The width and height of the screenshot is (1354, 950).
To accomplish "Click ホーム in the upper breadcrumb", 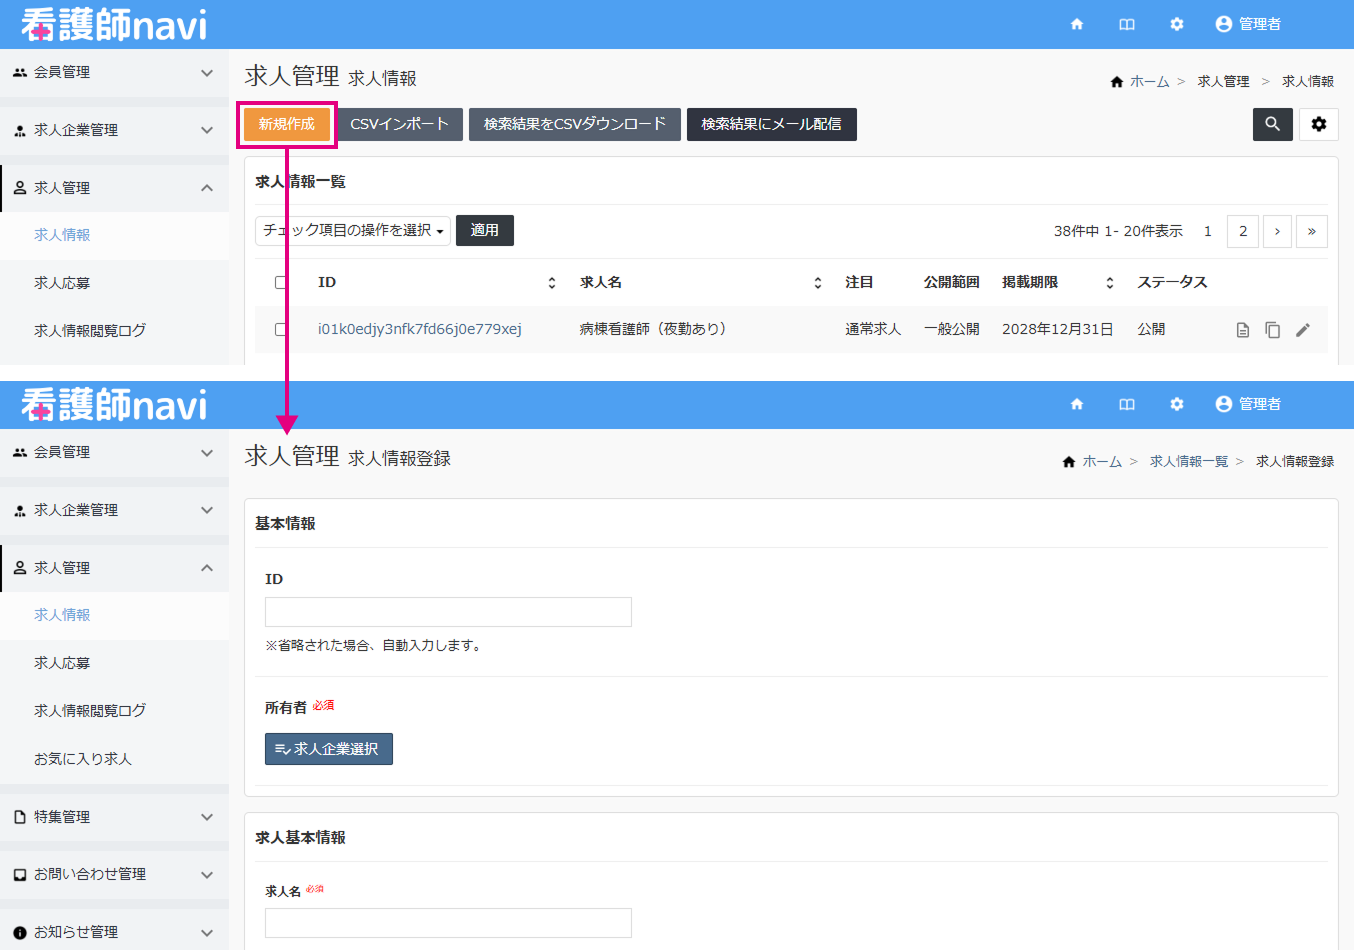I will (1150, 82).
